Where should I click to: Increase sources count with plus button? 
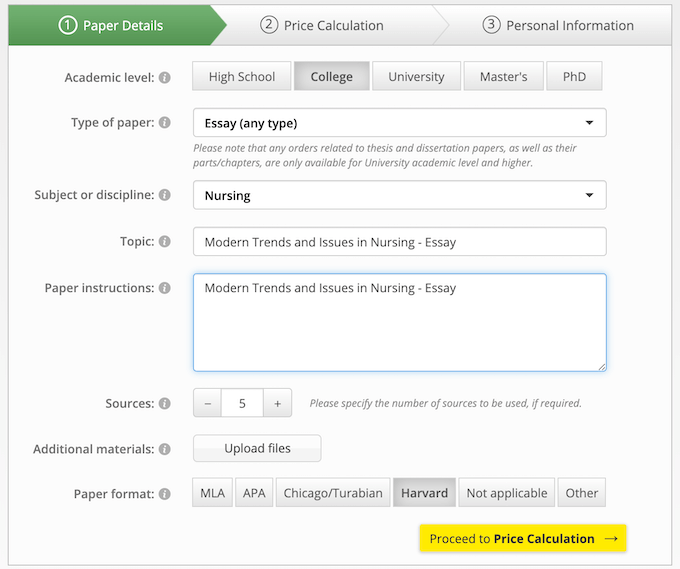277,404
